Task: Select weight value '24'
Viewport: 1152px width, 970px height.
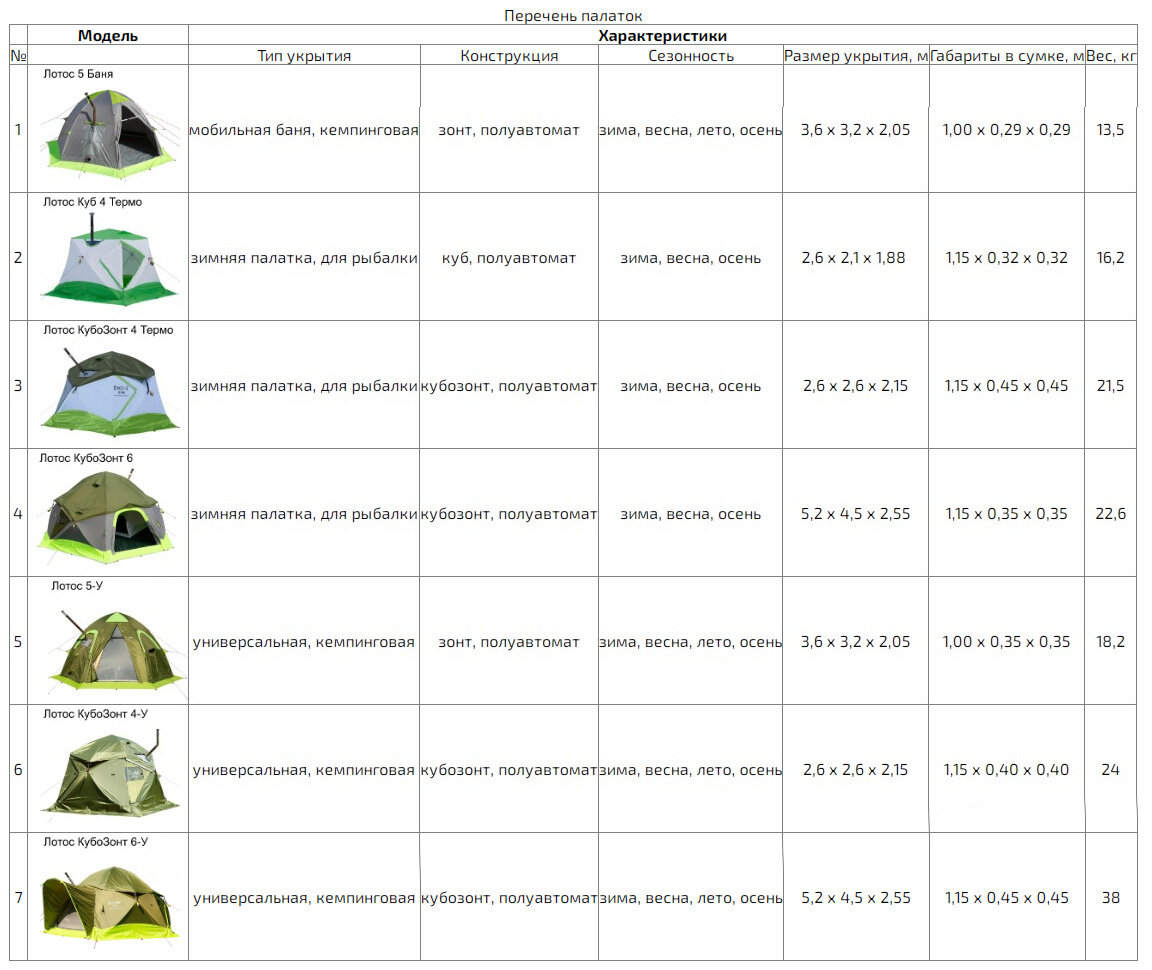Action: coord(1111,769)
